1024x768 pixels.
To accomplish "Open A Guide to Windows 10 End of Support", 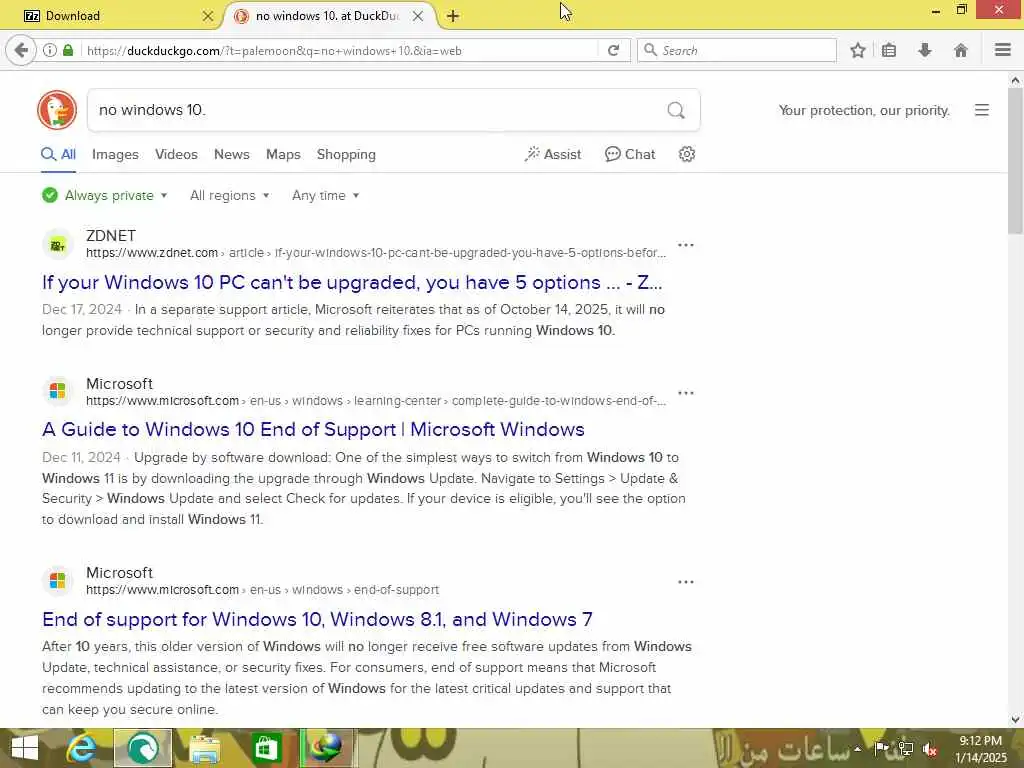I will click(x=313, y=429).
